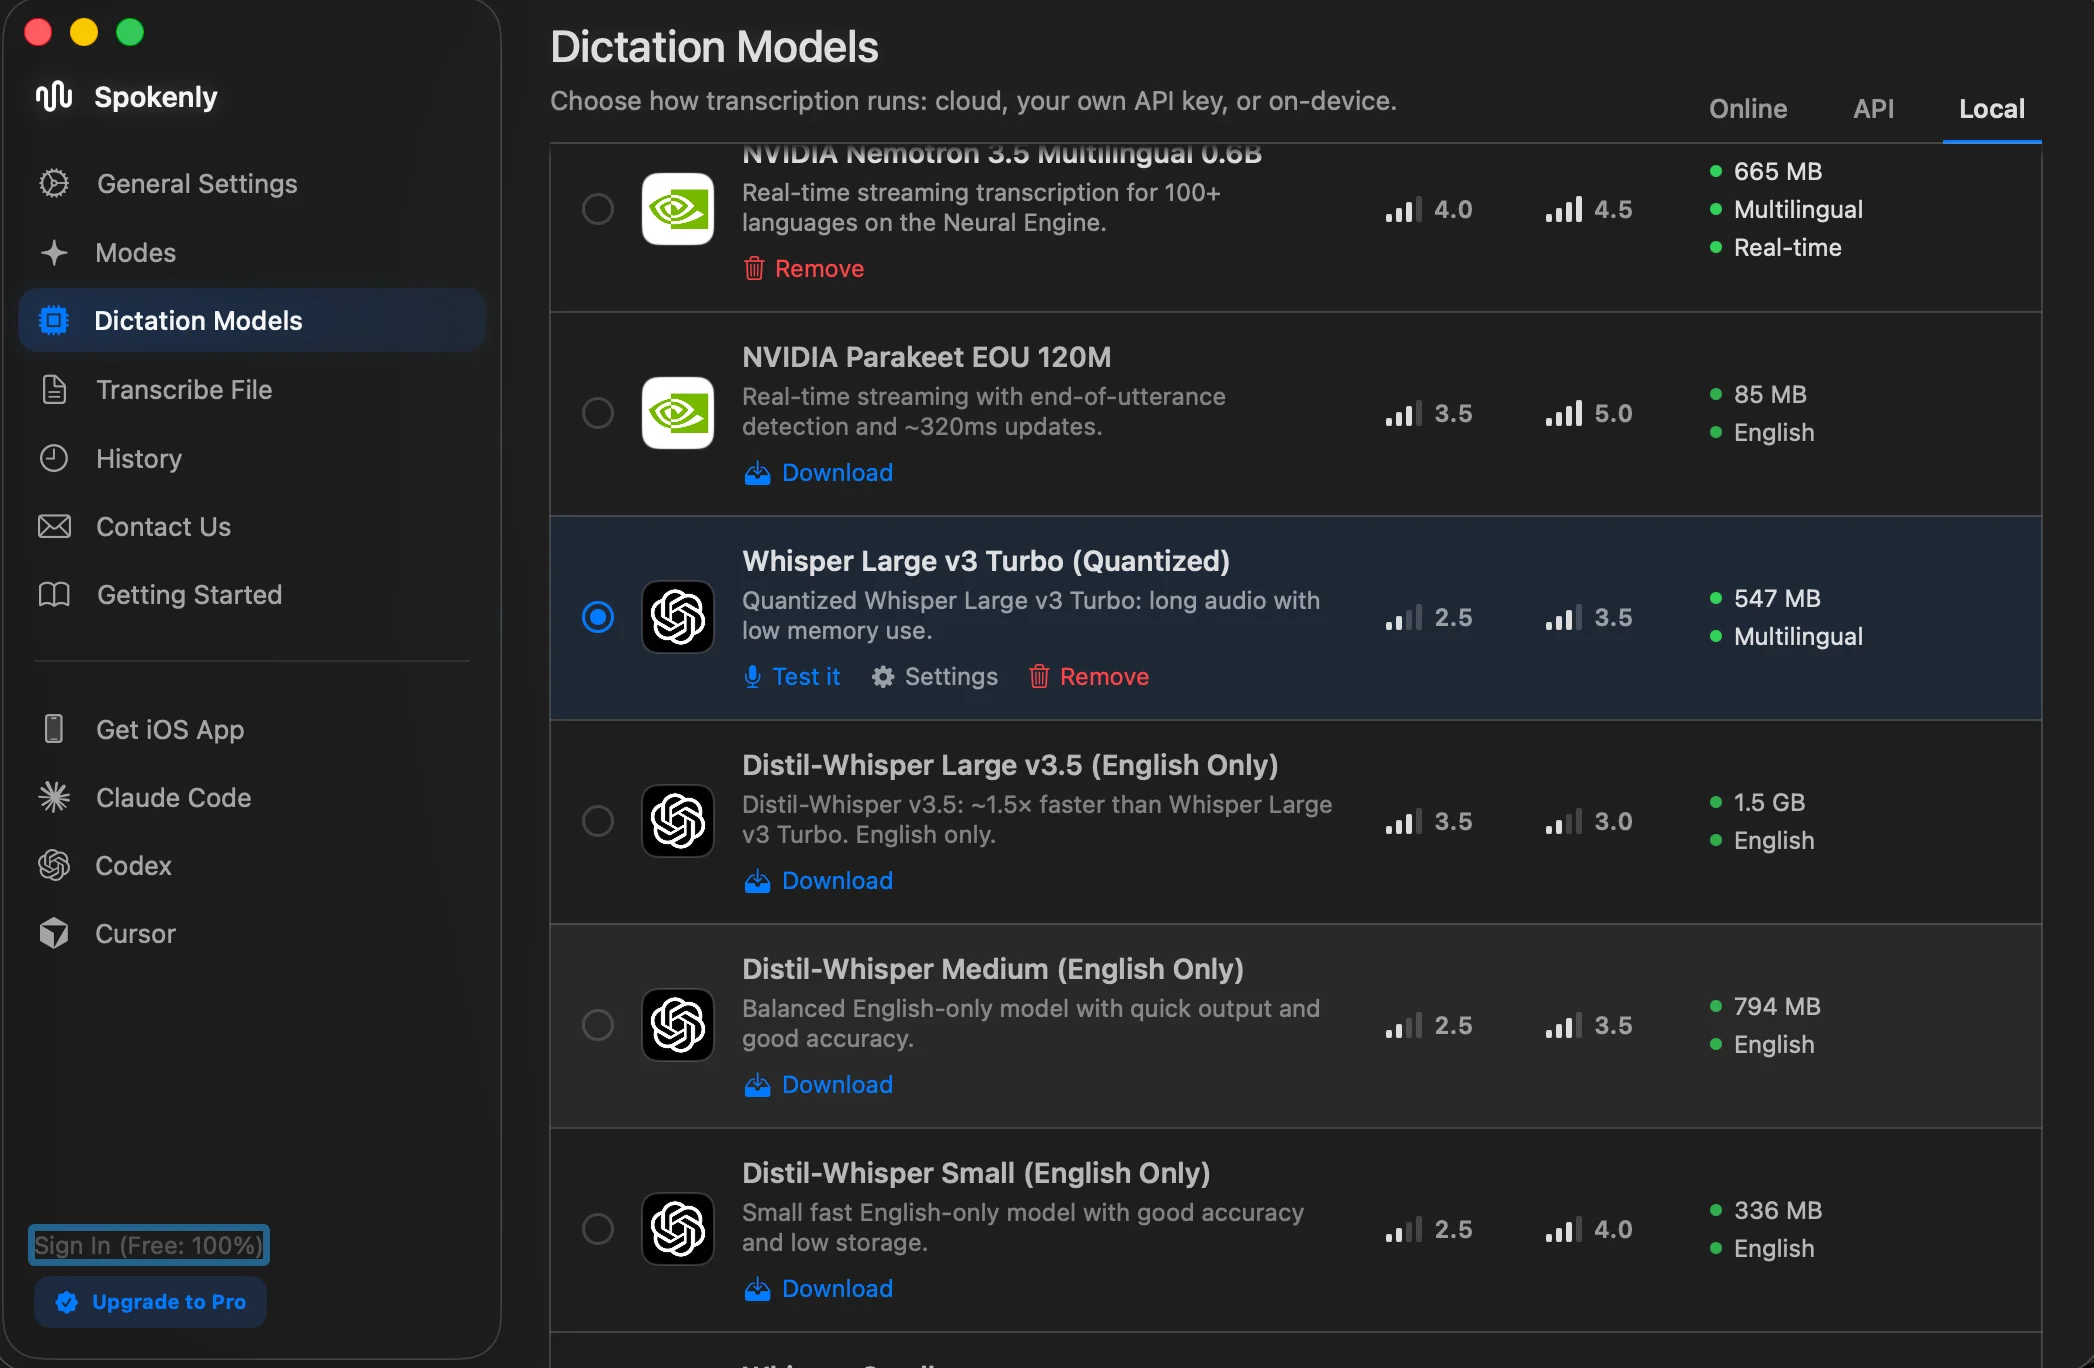Viewport: 2094px width, 1368px height.
Task: Select the NVIDIA Nemotron 3.5 Multilingual radio button
Action: click(x=598, y=209)
